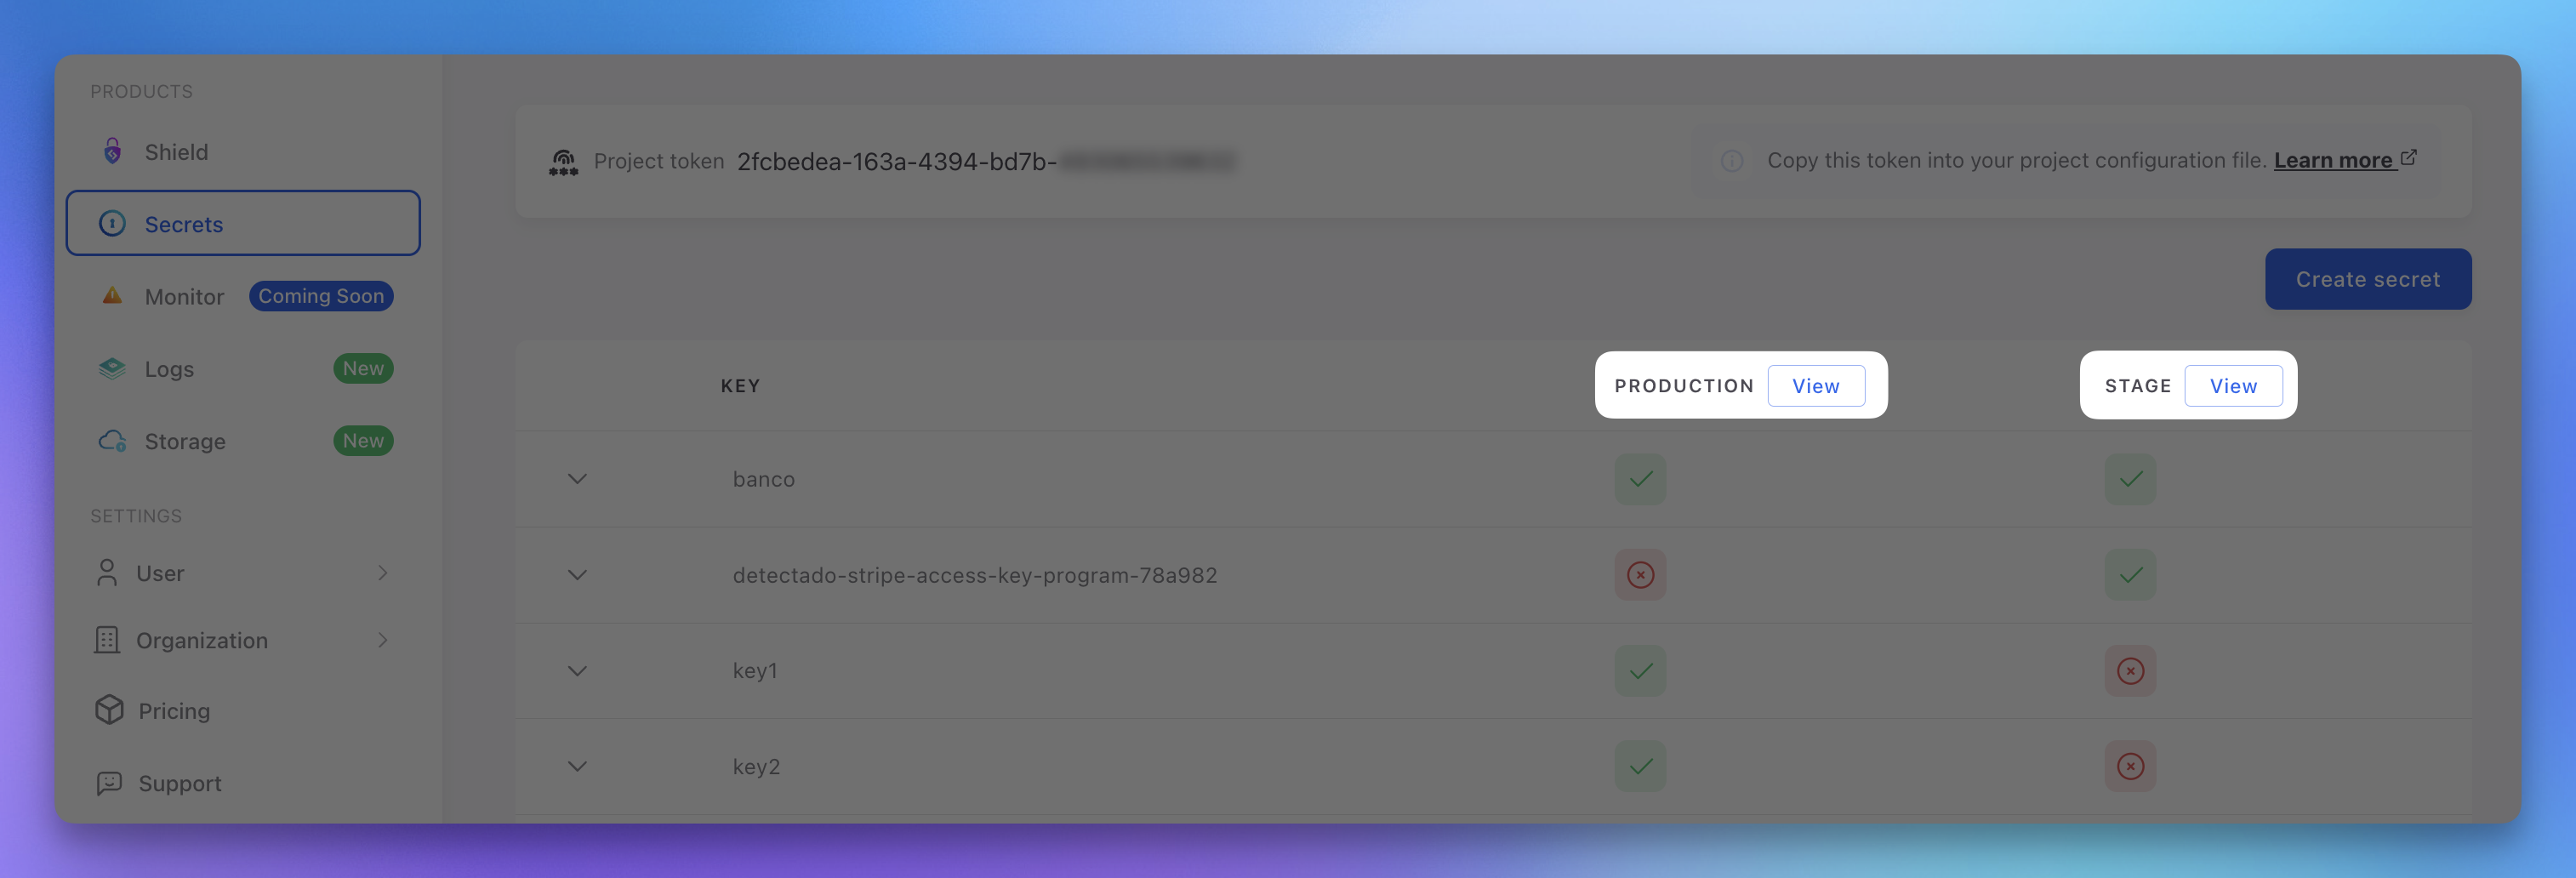Image resolution: width=2576 pixels, height=878 pixels.
Task: Toggle detectado-stripe key production red status
Action: coord(1640,575)
